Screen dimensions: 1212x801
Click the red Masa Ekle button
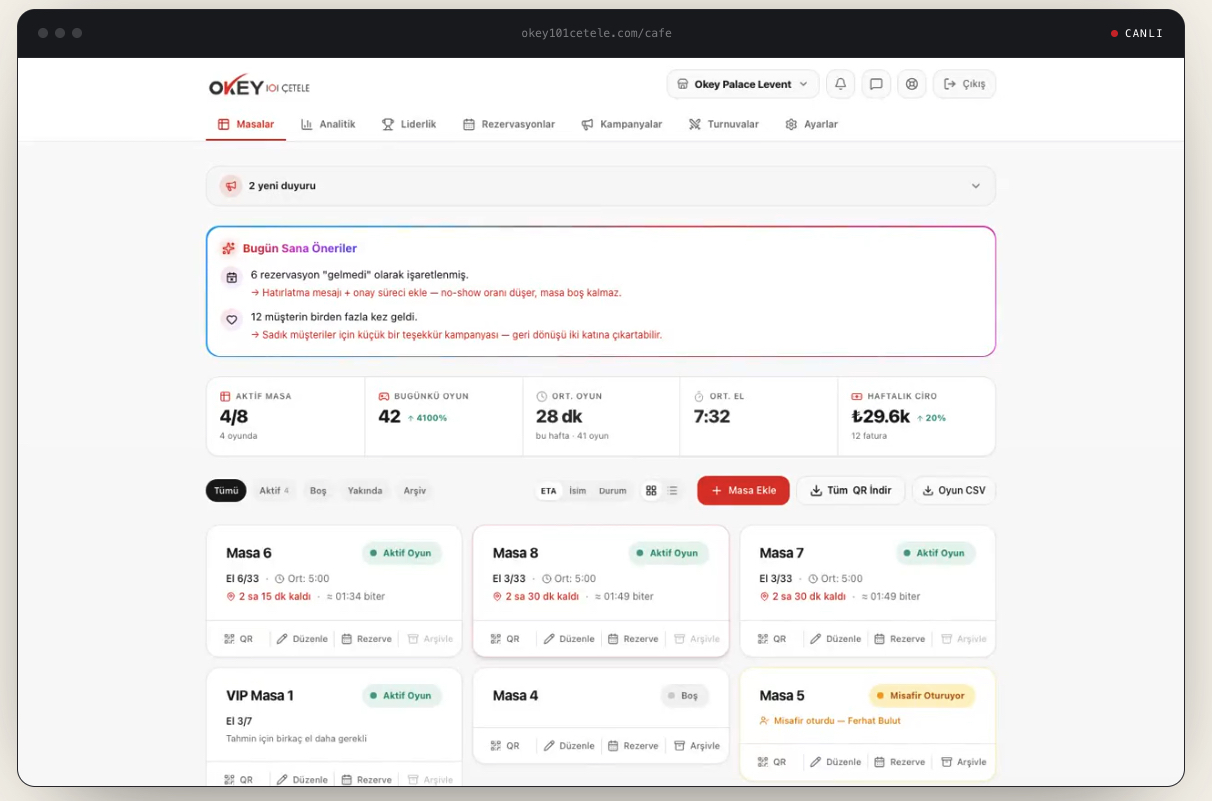point(743,491)
